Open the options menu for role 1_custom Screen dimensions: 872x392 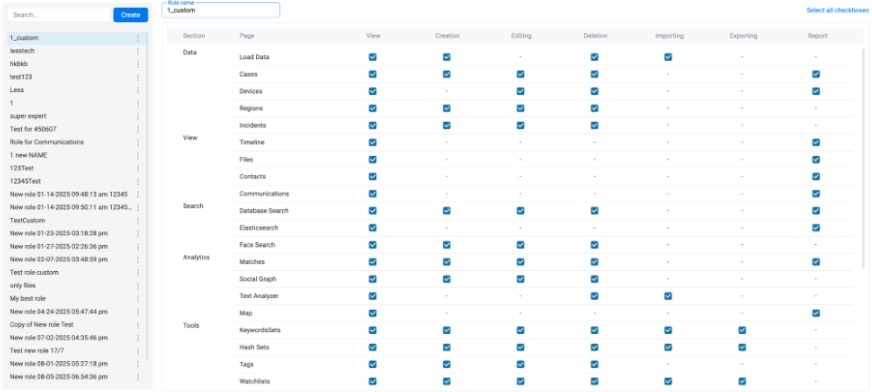[138, 38]
